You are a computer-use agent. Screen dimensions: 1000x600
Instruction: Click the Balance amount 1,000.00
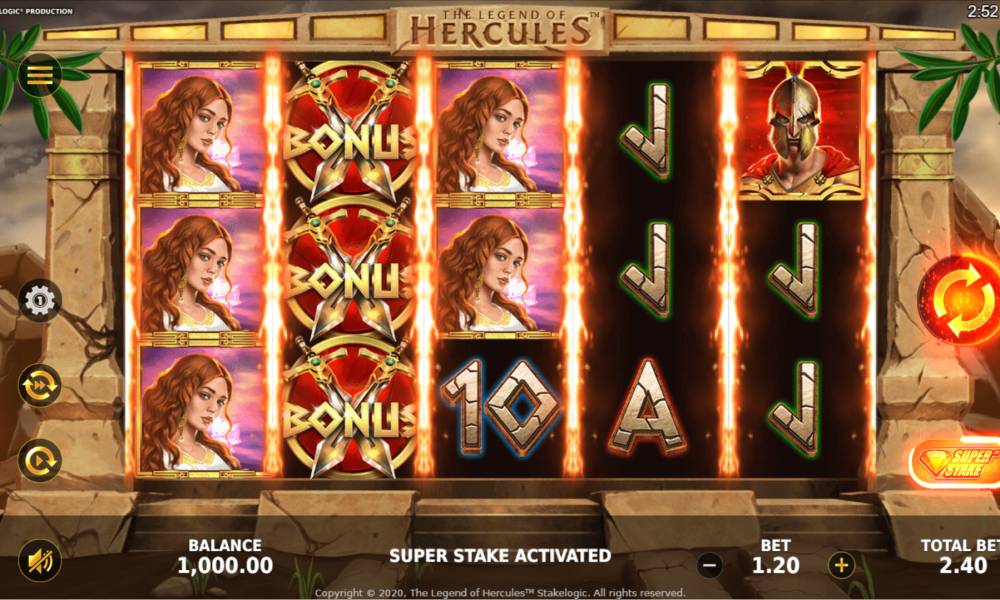225,566
